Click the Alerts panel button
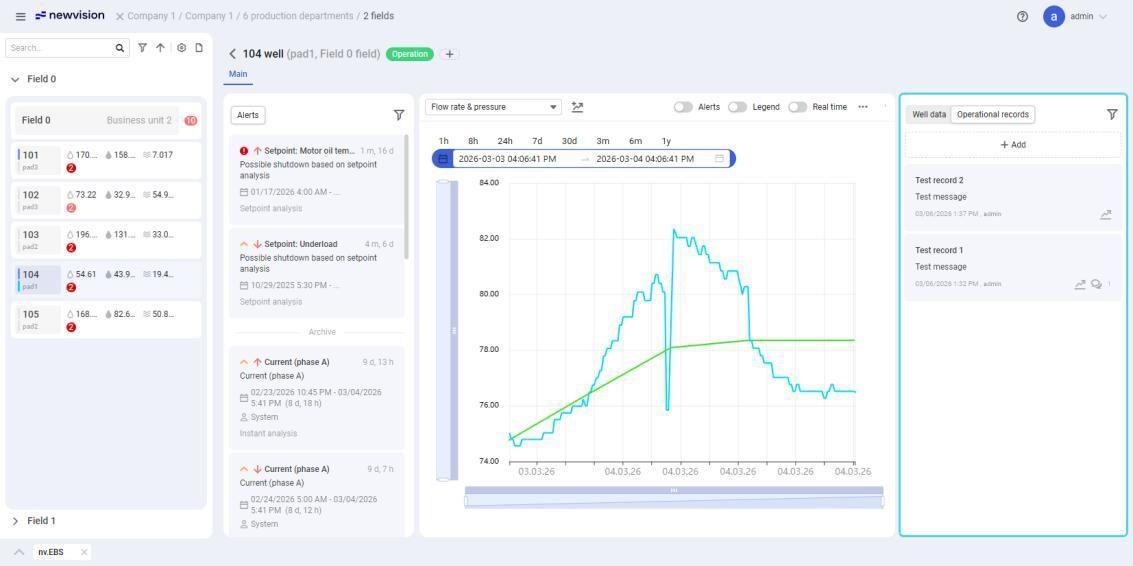Screen dimensions: 1133x566 click(x=248, y=115)
